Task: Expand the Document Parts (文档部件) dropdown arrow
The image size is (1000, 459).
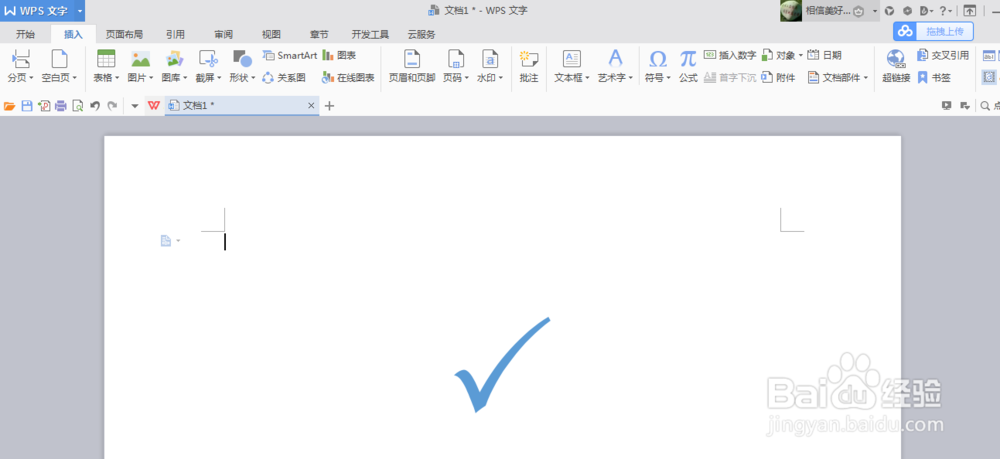Action: [866, 78]
